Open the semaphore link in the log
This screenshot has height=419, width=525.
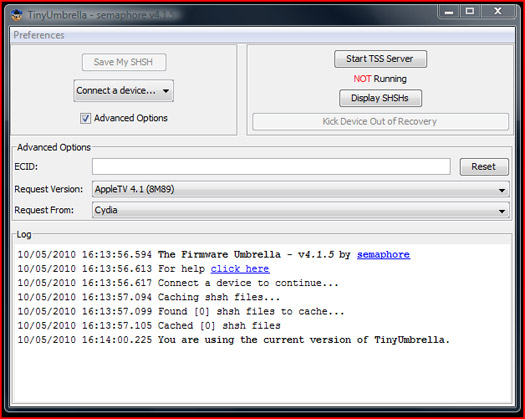point(383,255)
